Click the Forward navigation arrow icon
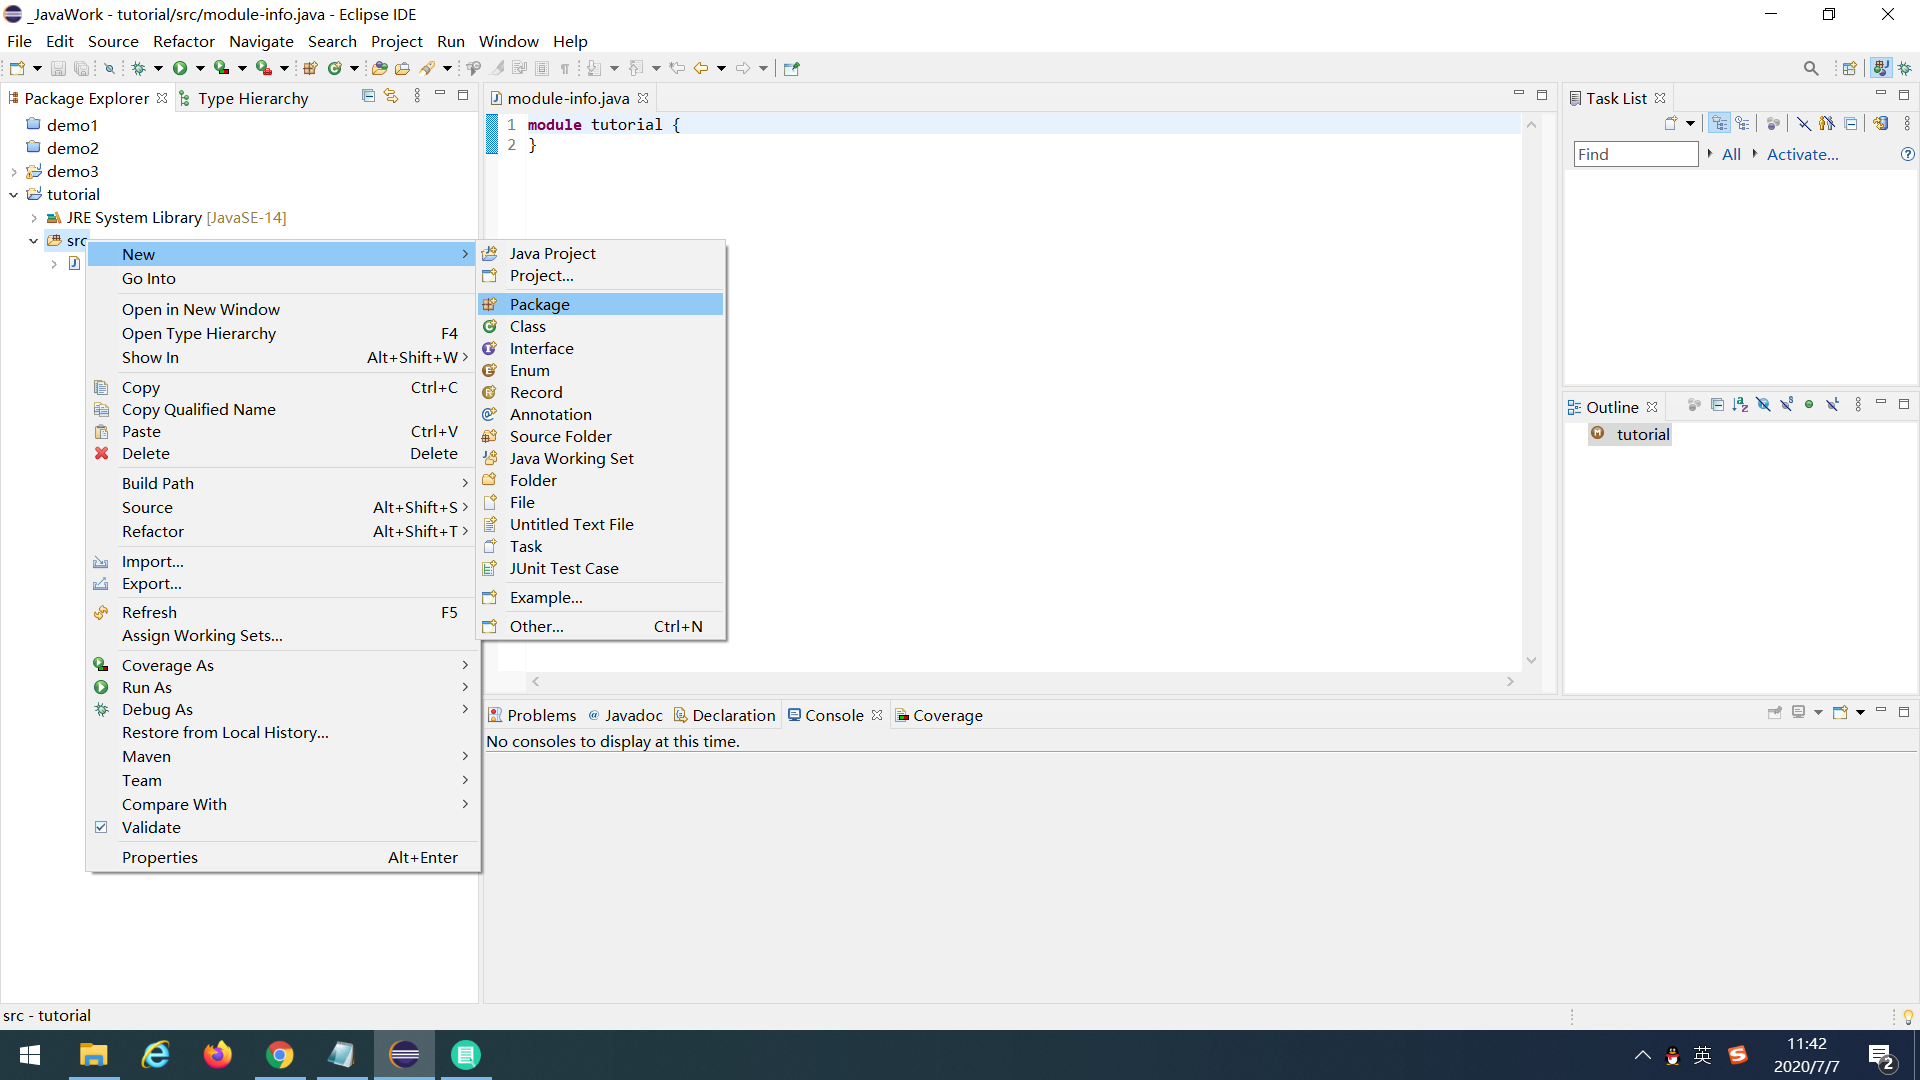This screenshot has height=1080, width=1920. tap(743, 68)
